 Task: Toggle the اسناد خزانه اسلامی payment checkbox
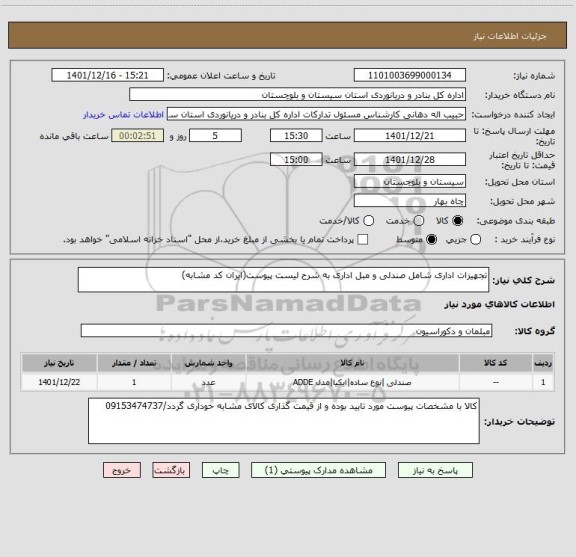(x=363, y=240)
